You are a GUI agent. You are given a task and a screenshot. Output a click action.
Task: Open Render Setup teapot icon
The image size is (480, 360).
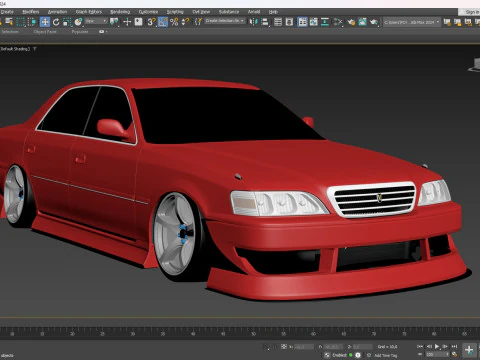coord(351,22)
